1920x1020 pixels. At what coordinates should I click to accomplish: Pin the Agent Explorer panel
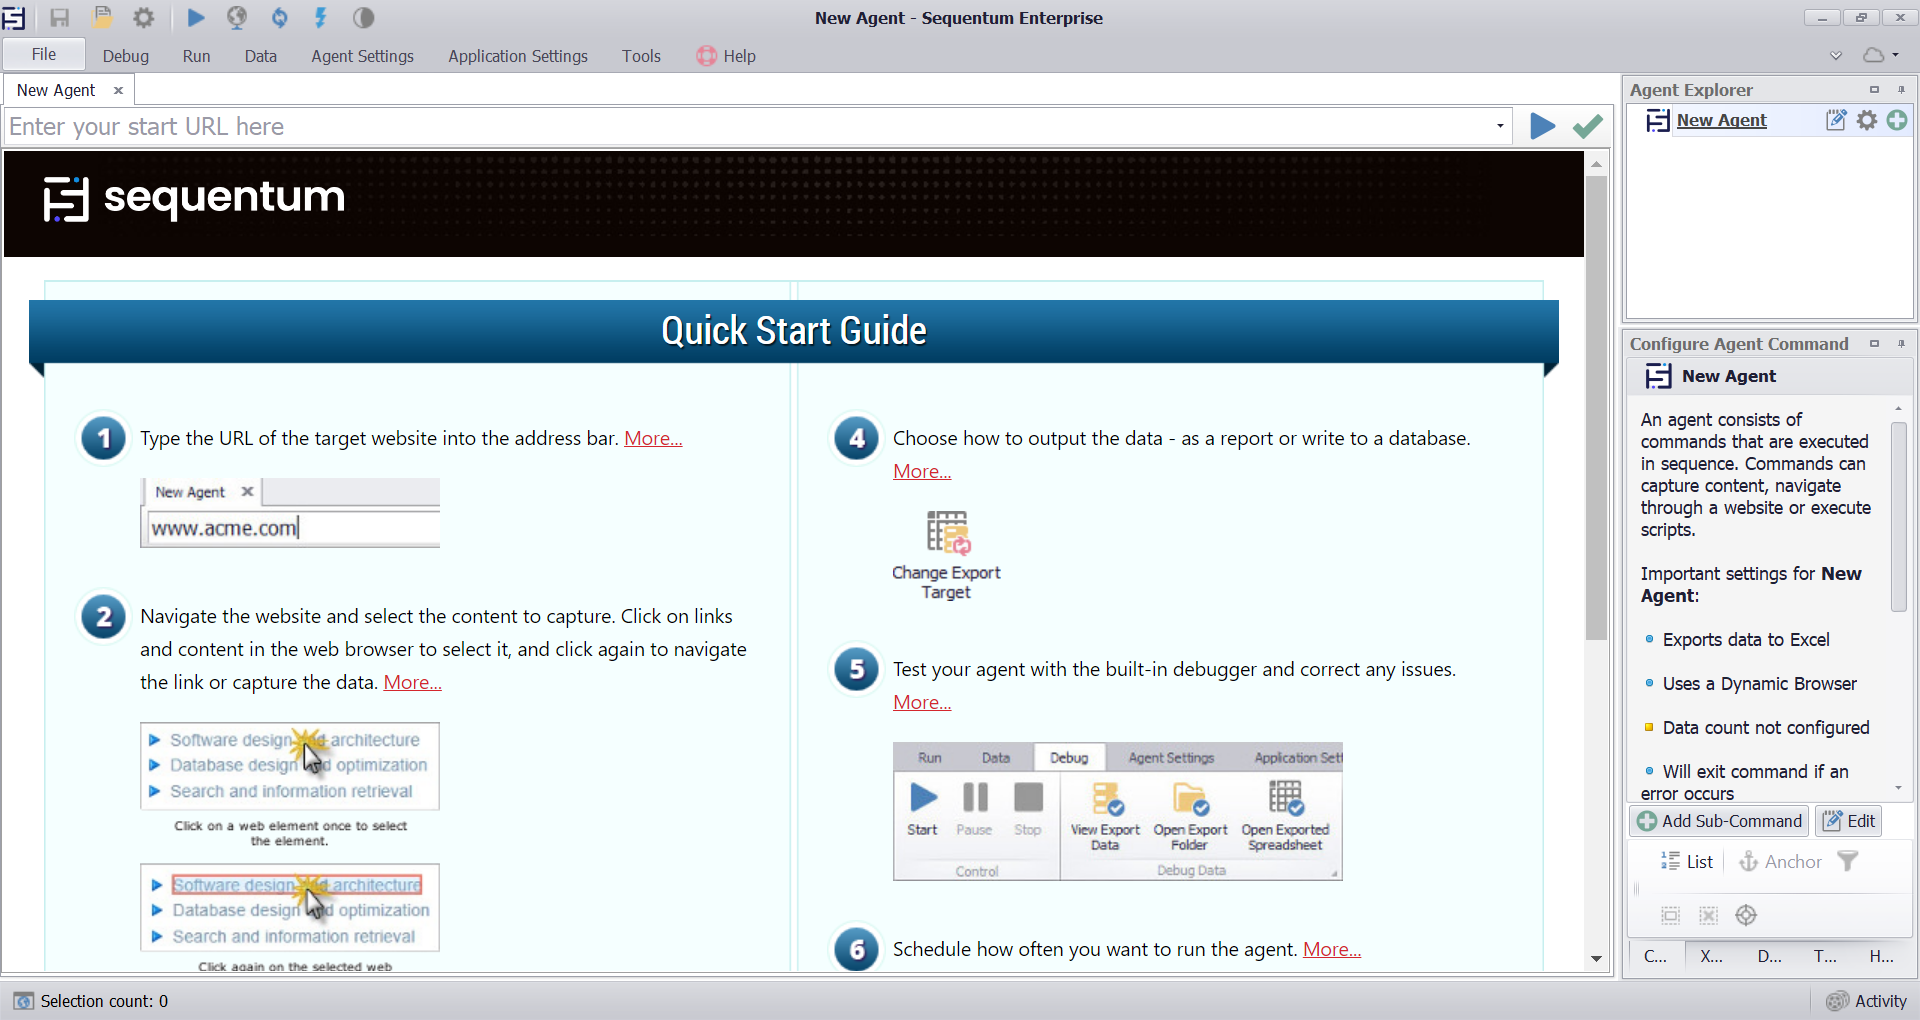(x=1902, y=90)
